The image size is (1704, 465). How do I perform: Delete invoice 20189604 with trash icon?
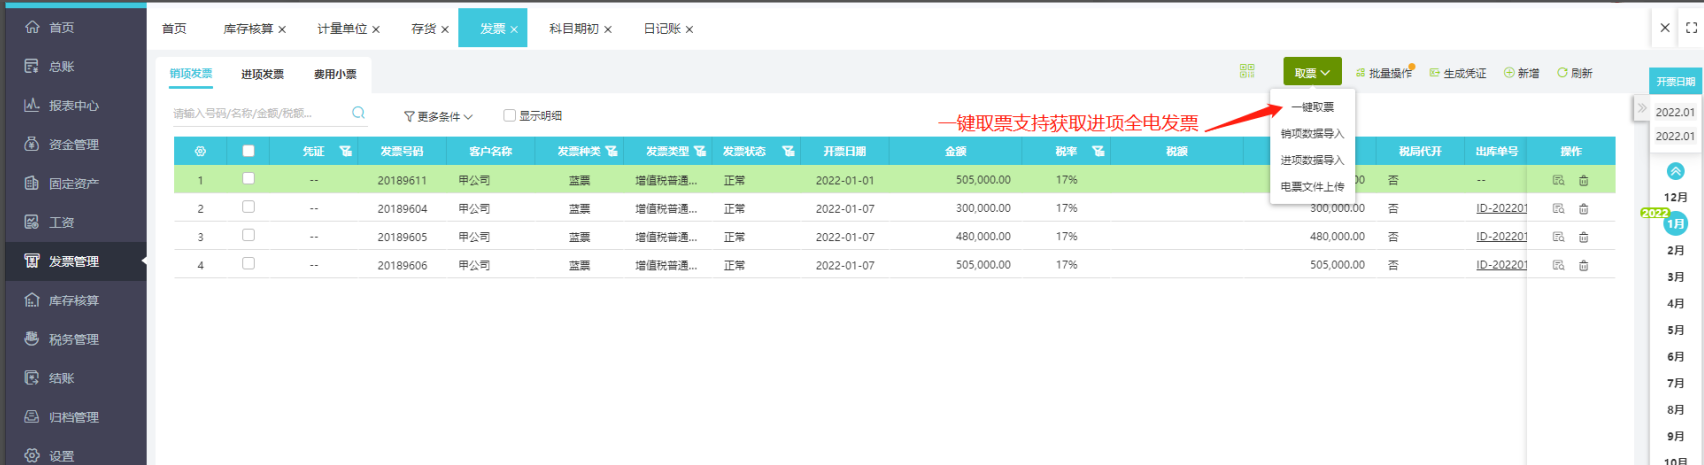[1583, 209]
